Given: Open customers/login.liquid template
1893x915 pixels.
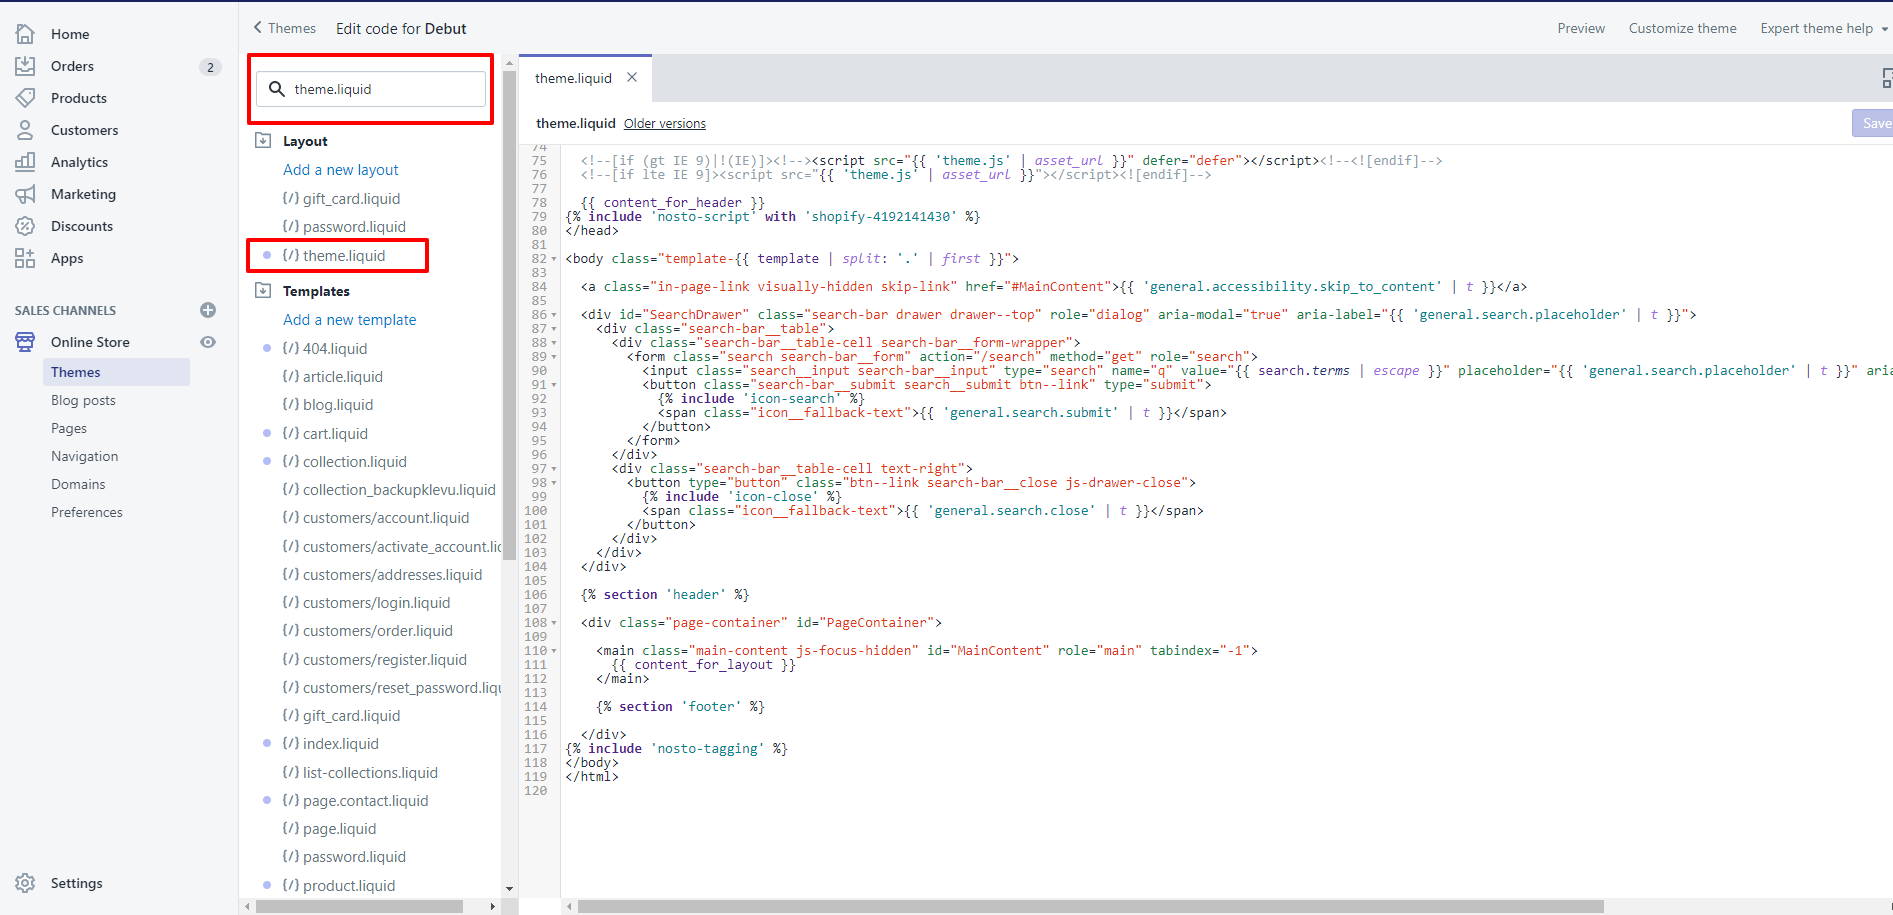Looking at the screenshot, I should 376,603.
